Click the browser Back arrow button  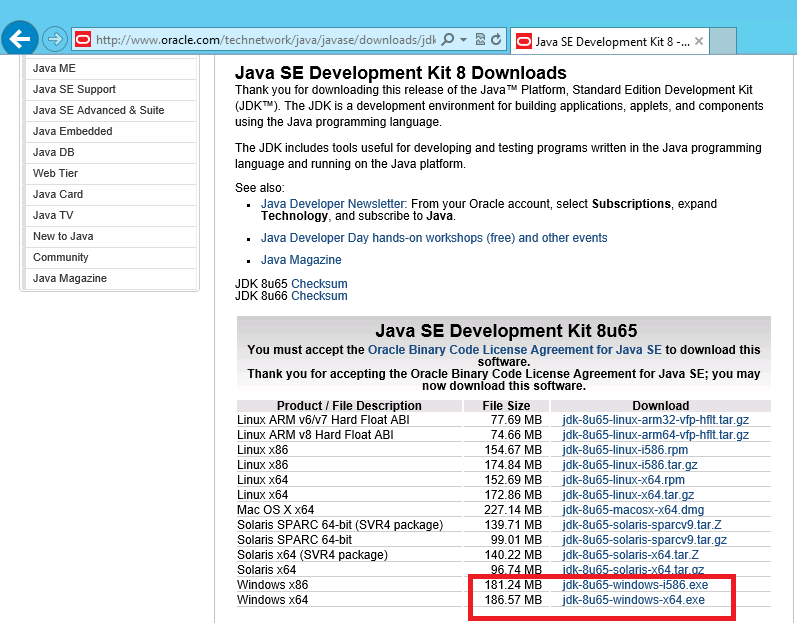[20, 39]
